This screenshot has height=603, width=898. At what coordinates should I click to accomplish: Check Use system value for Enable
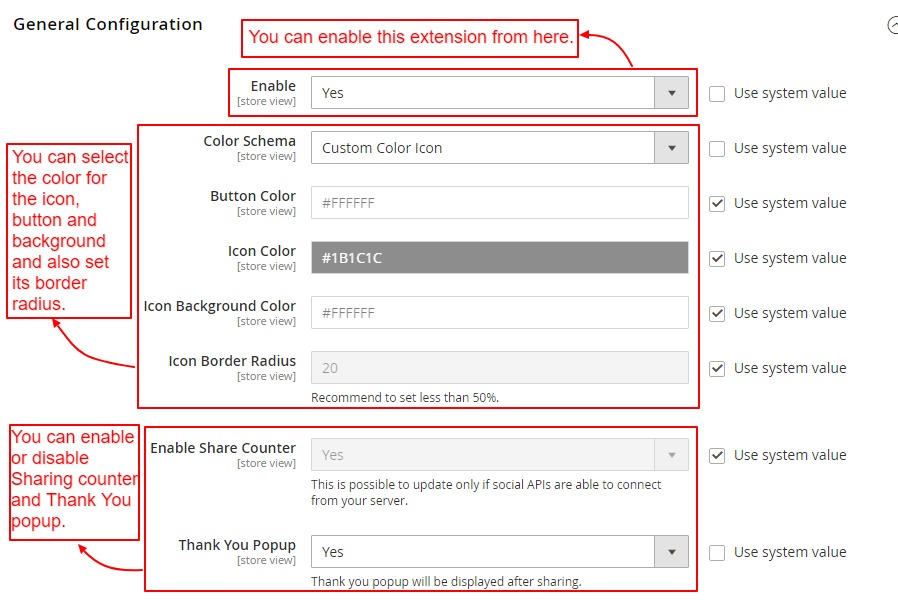click(x=717, y=94)
